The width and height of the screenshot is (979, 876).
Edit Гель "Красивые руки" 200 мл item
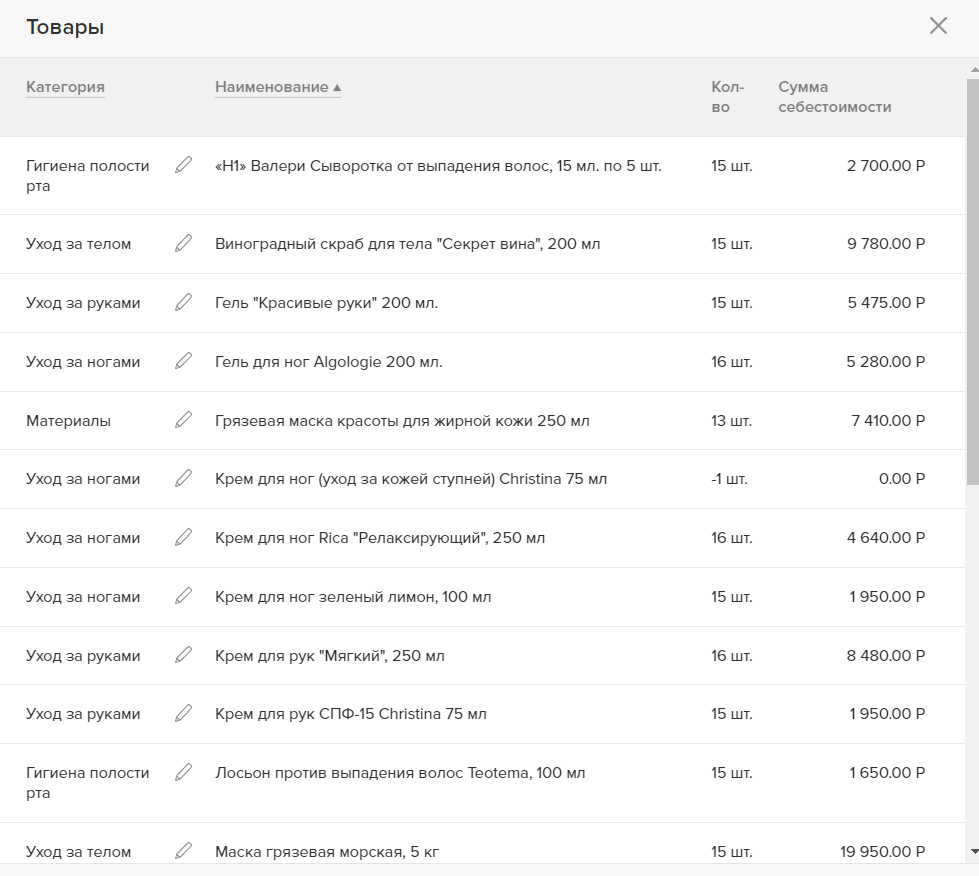click(x=184, y=302)
